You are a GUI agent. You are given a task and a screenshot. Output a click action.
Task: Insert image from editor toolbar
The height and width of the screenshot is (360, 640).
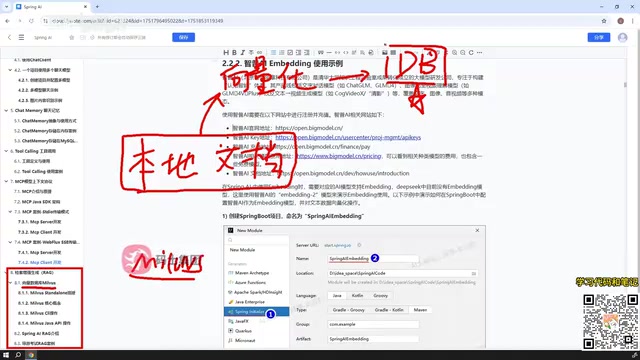coord(384,53)
